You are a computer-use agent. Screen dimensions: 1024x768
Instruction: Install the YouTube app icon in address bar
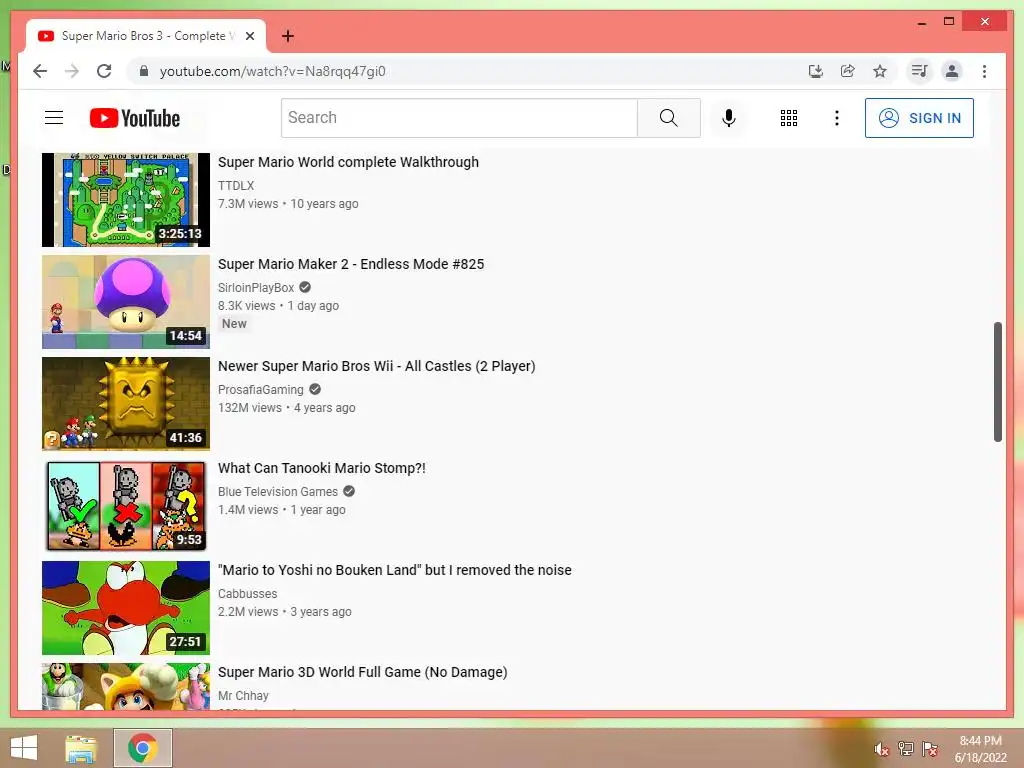click(x=816, y=71)
